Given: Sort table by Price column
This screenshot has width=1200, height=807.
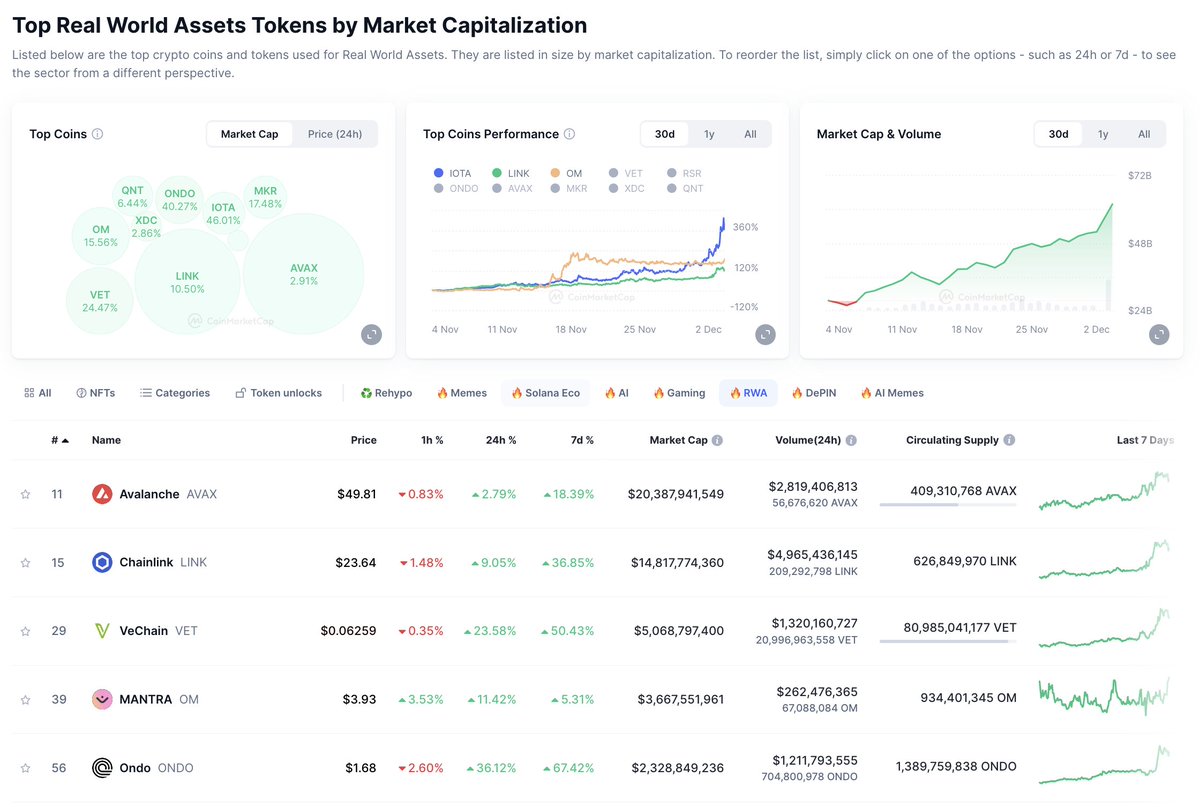Looking at the screenshot, I should click(x=363, y=440).
